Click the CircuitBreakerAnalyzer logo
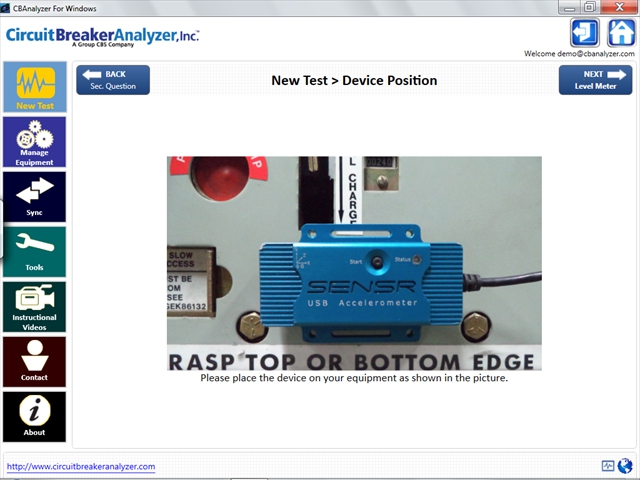 pos(102,37)
